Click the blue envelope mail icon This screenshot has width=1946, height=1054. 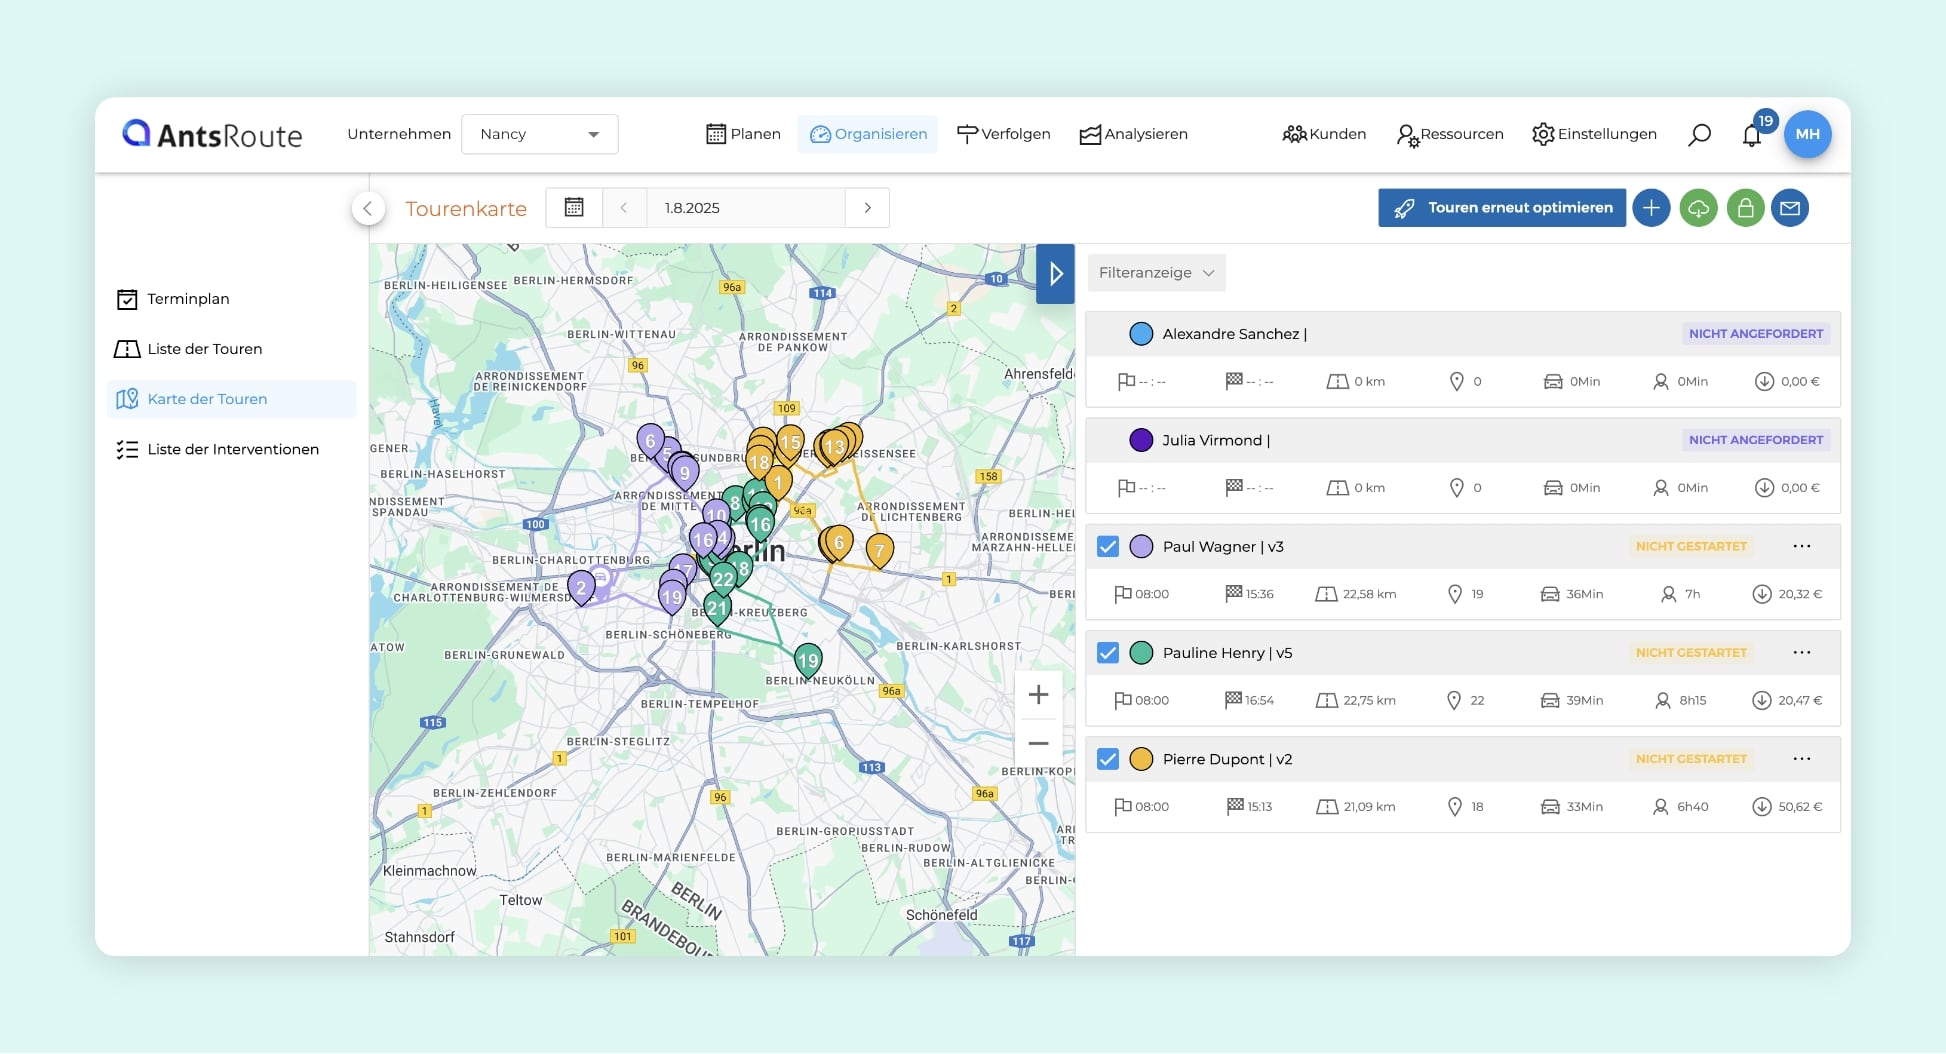pos(1790,208)
